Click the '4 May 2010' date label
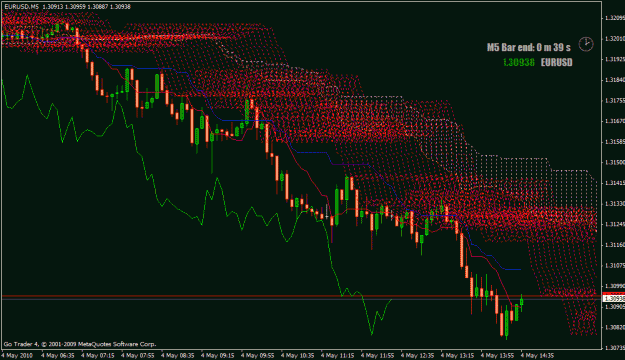This screenshot has height=360, width=625. click(x=17, y=355)
